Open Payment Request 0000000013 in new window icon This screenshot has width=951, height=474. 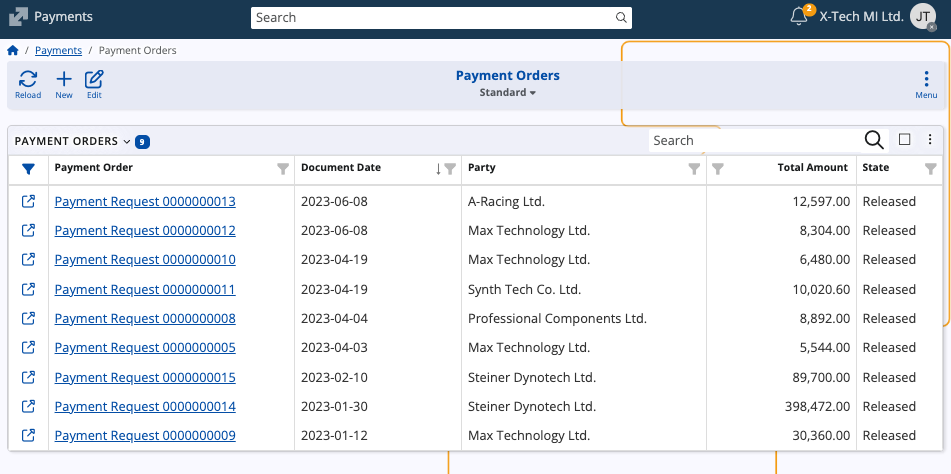[29, 202]
